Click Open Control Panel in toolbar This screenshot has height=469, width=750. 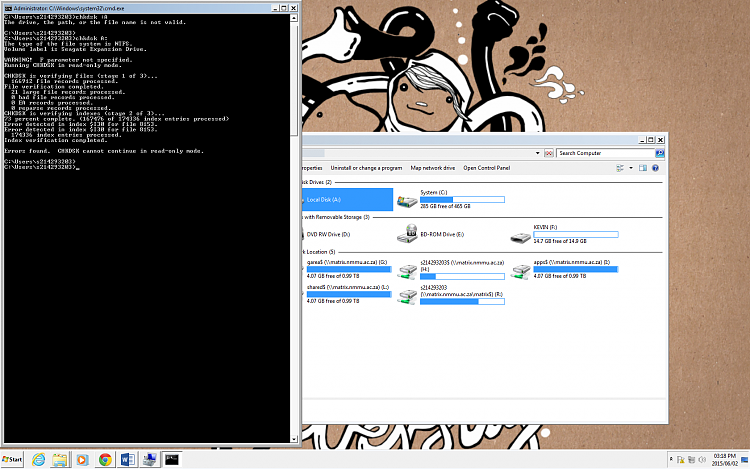coord(486,168)
